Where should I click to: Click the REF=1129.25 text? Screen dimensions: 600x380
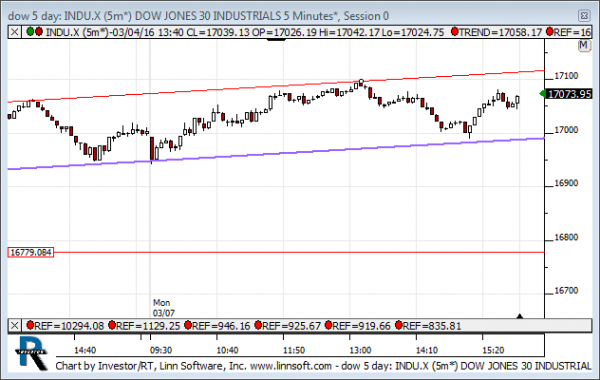(148, 326)
